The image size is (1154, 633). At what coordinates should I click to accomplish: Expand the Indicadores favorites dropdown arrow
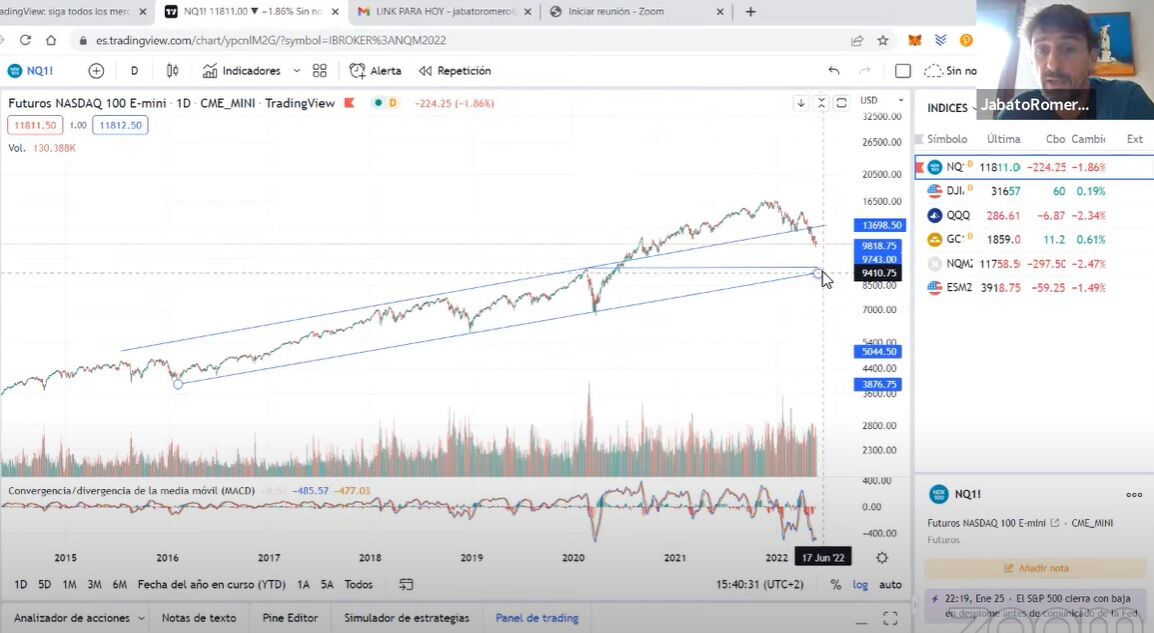pos(296,71)
